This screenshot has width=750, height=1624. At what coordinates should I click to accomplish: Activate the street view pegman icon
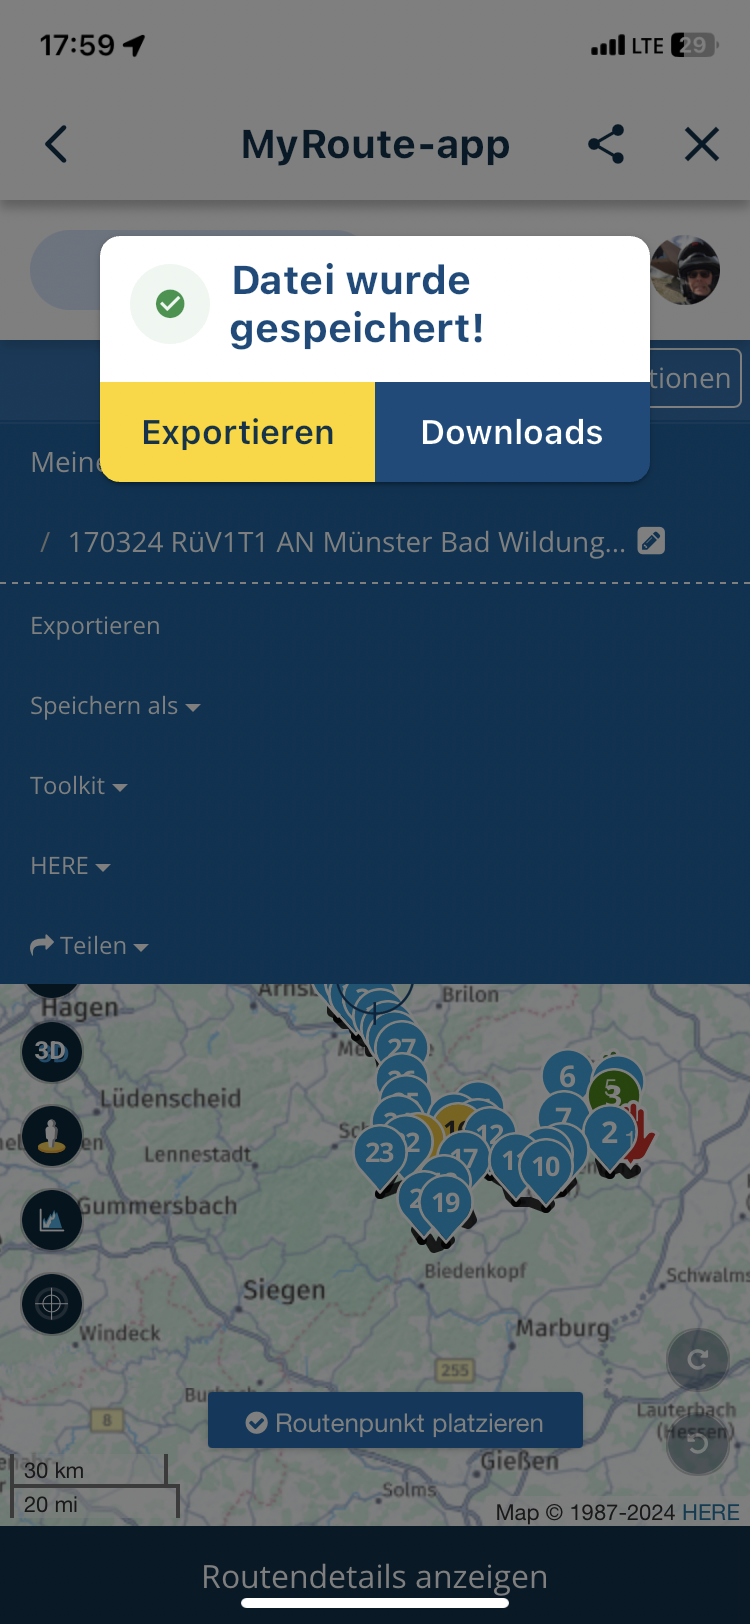pyautogui.click(x=52, y=1135)
